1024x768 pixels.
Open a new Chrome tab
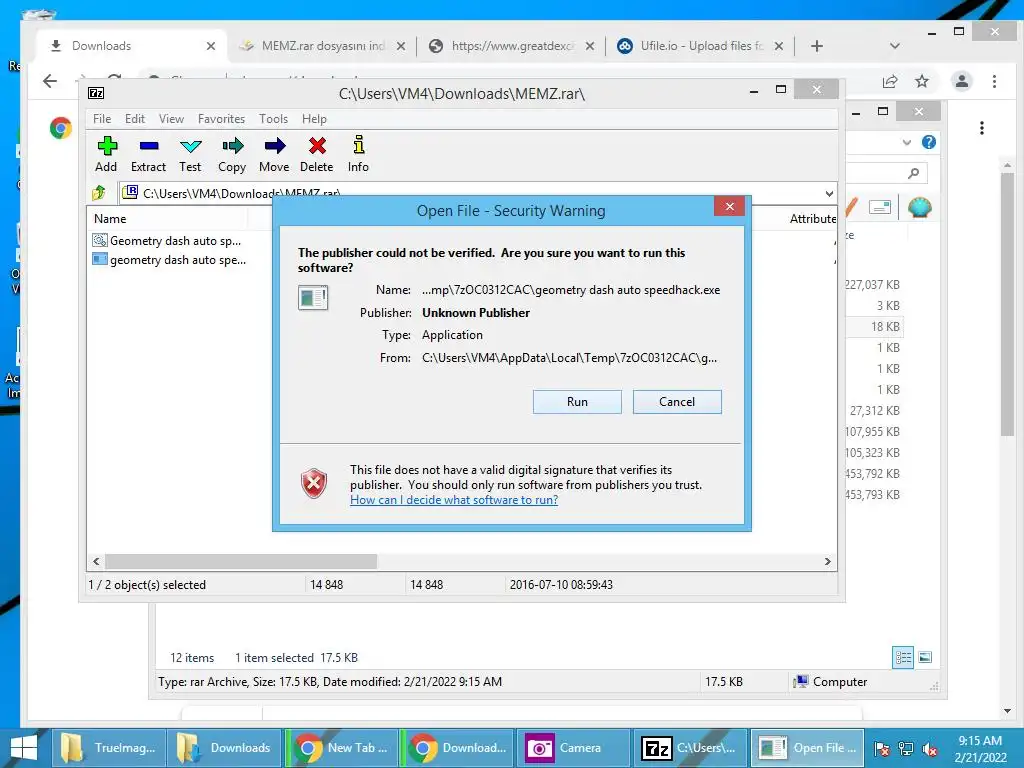click(816, 46)
